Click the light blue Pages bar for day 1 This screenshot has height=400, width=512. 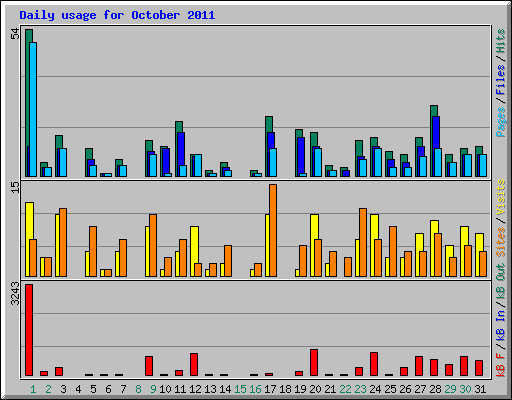tap(33, 109)
